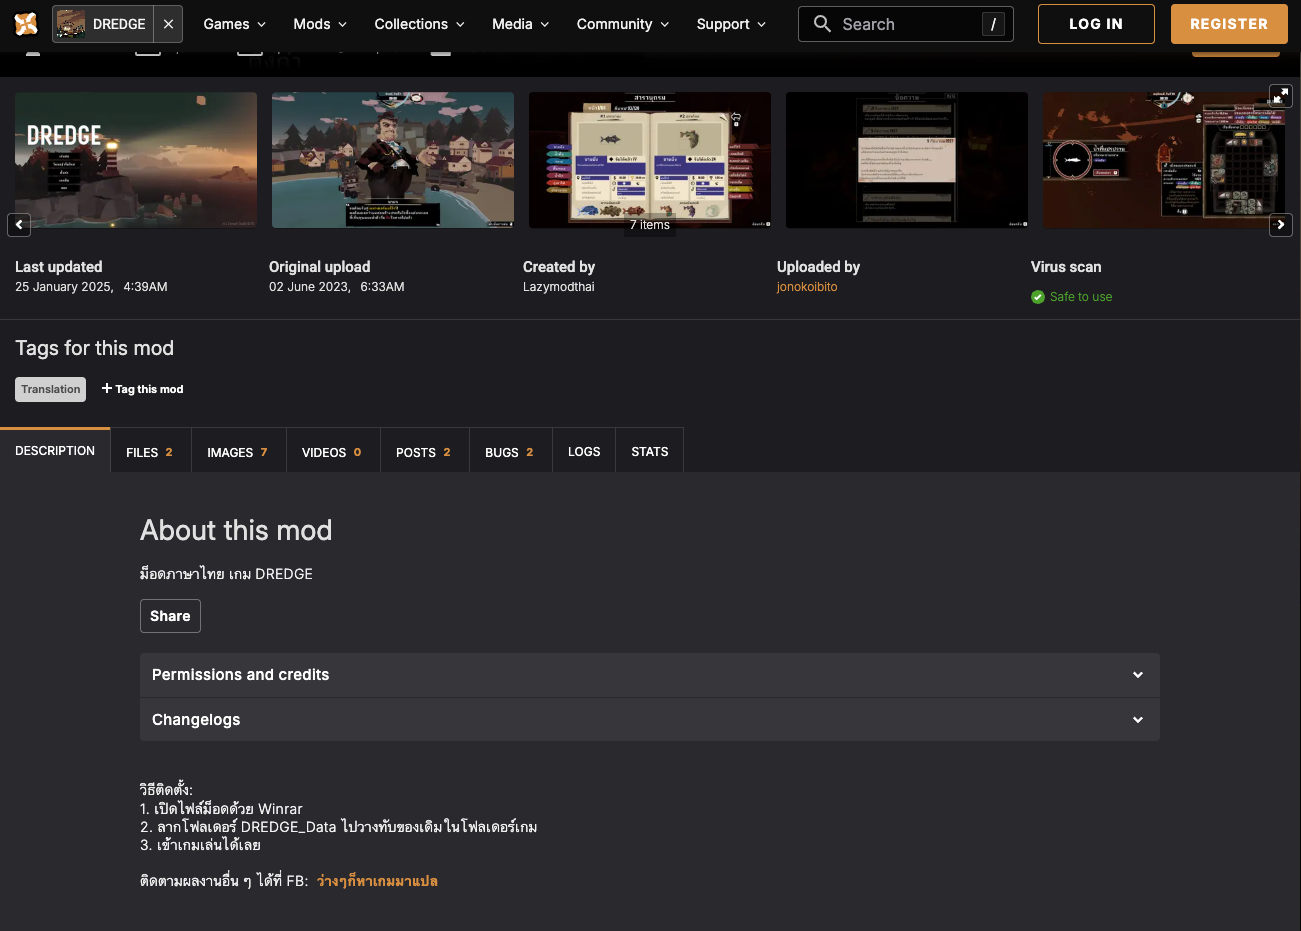Click the green virus scan checkmark icon
The width and height of the screenshot is (1301, 931).
click(x=1038, y=297)
